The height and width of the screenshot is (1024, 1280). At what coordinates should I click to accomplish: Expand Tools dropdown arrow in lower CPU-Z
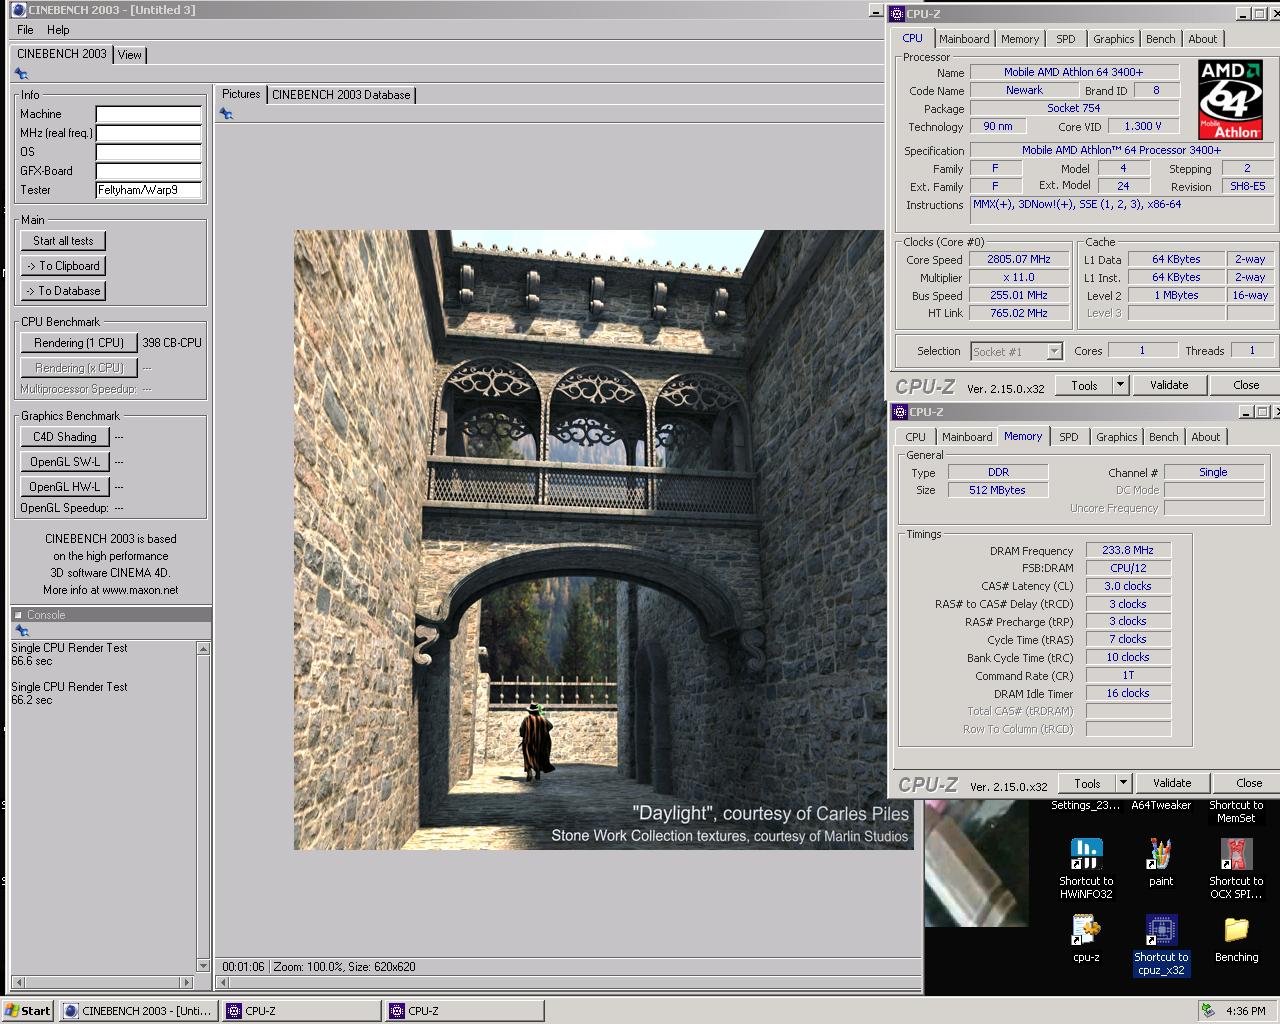tap(1123, 783)
